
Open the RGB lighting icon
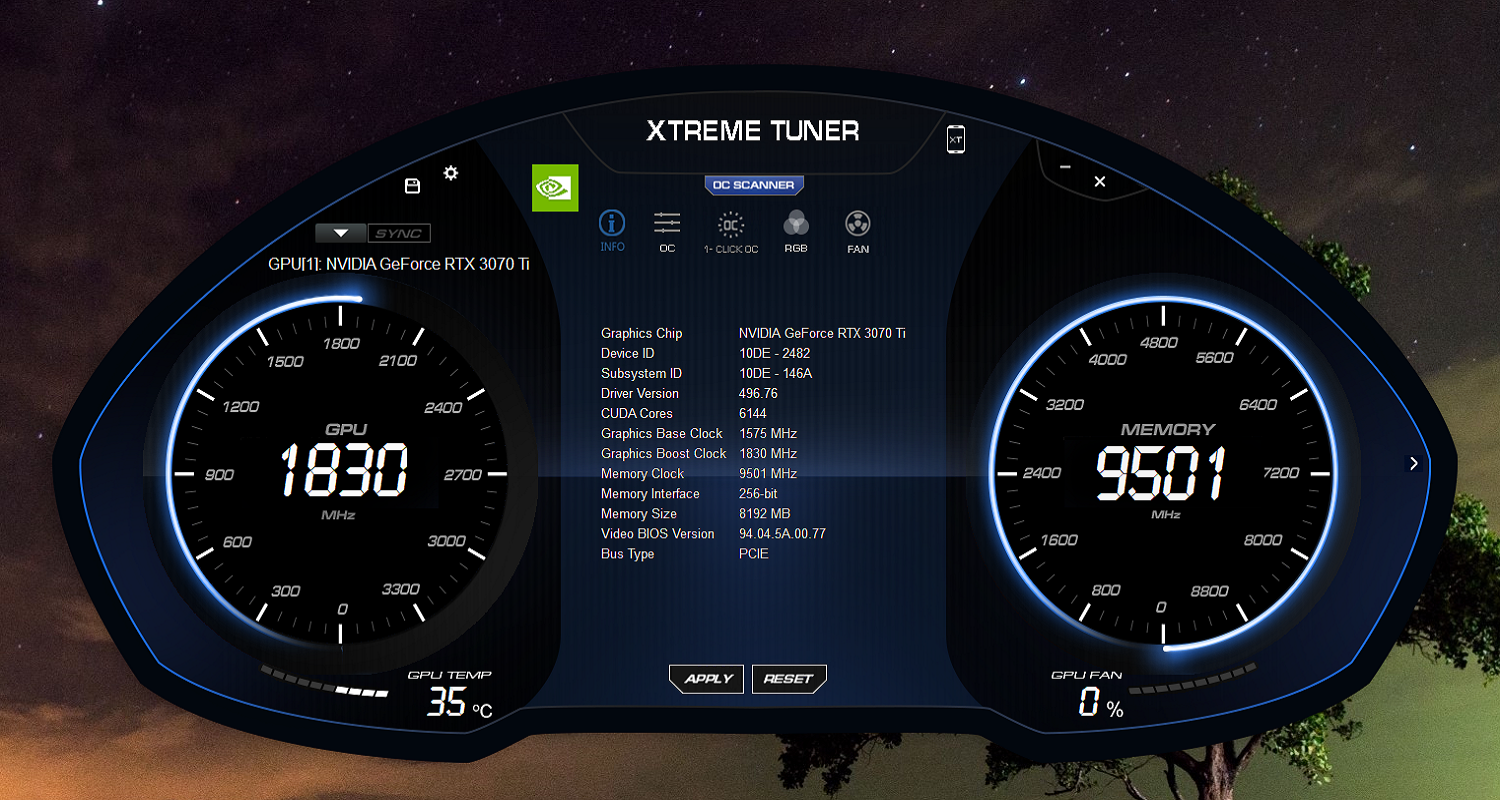(796, 224)
